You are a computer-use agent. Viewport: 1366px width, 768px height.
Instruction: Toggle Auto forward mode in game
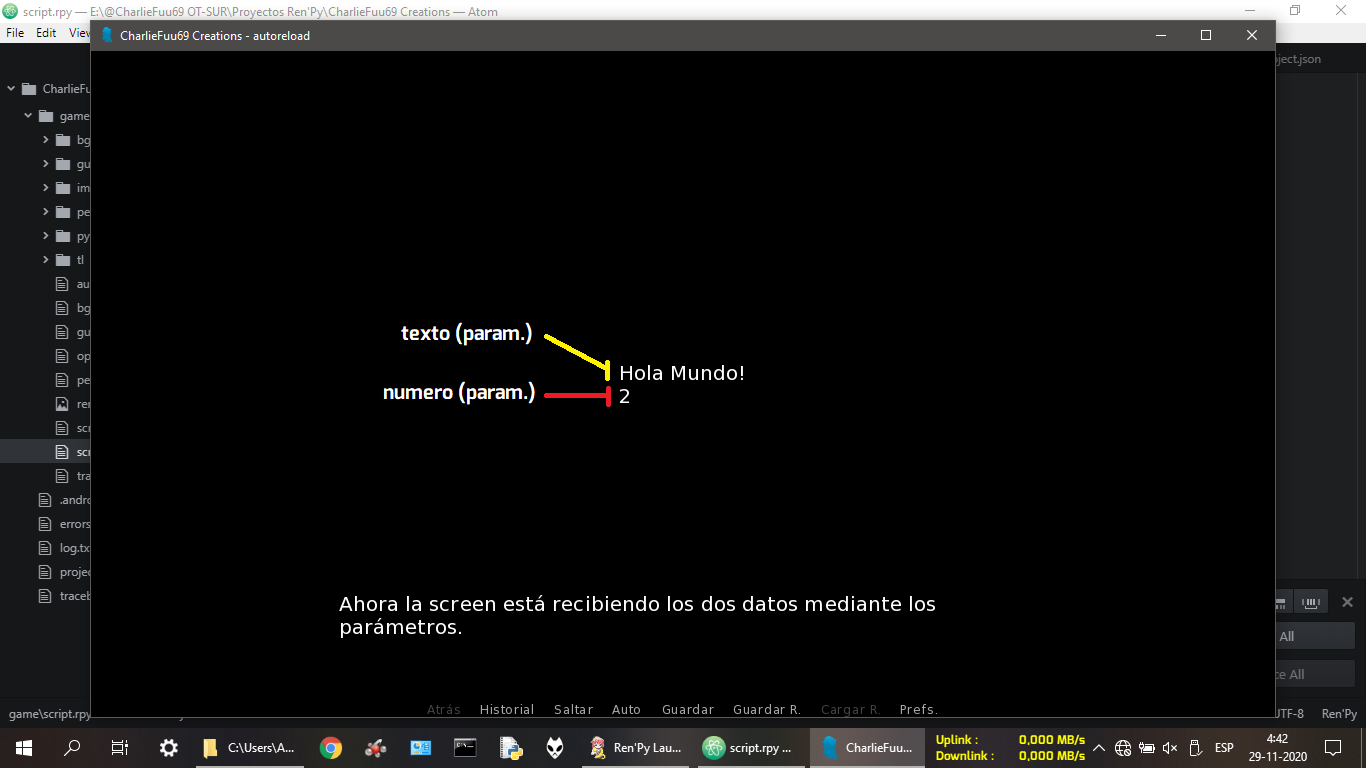coord(626,709)
